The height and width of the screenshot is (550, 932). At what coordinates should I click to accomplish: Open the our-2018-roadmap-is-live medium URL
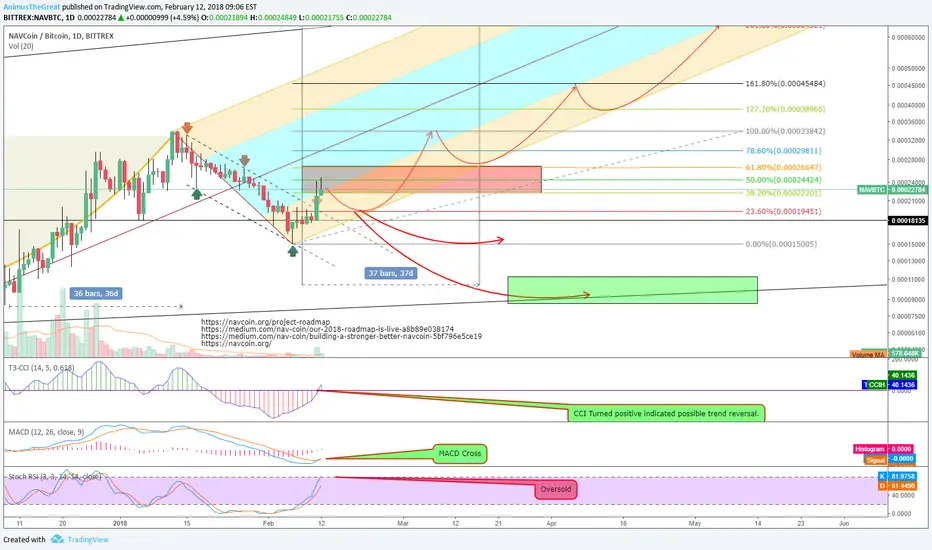pyautogui.click(x=328, y=329)
